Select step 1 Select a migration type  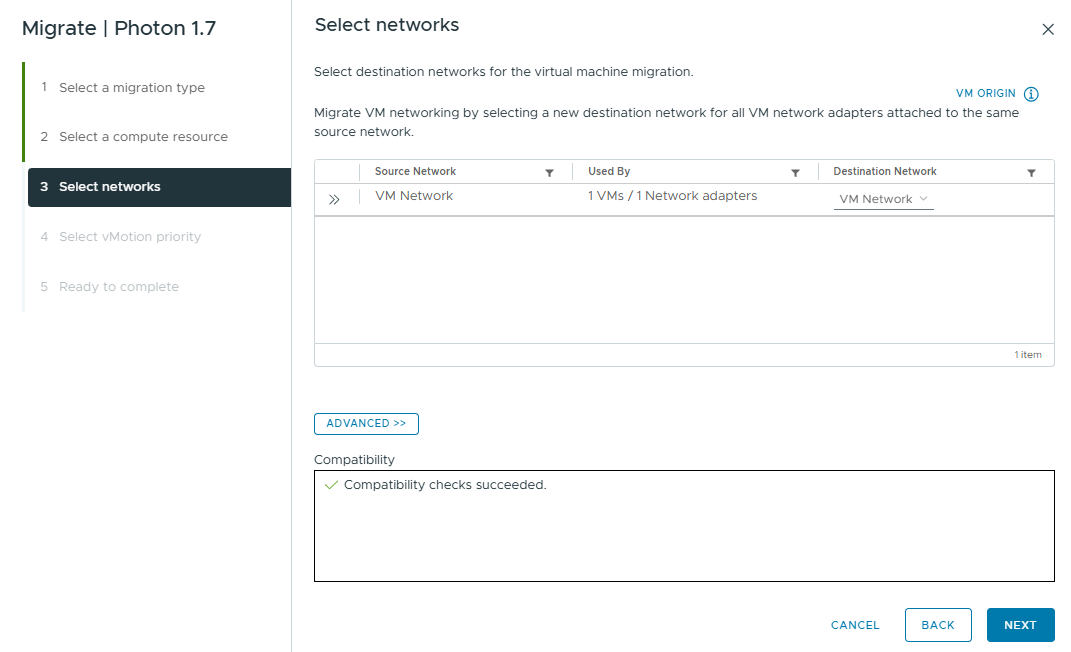coord(131,87)
